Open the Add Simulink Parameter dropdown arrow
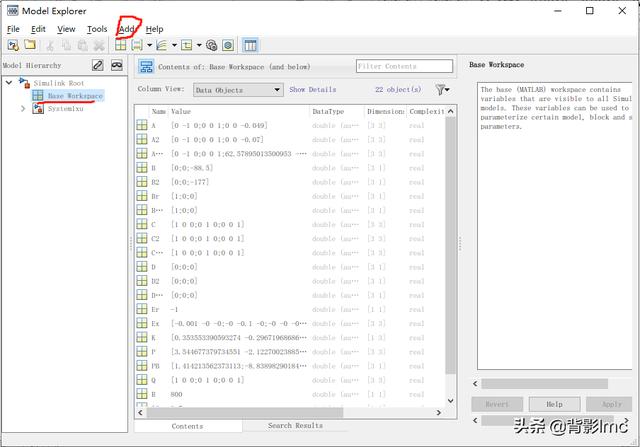This screenshot has height=447, width=640. pos(149,45)
